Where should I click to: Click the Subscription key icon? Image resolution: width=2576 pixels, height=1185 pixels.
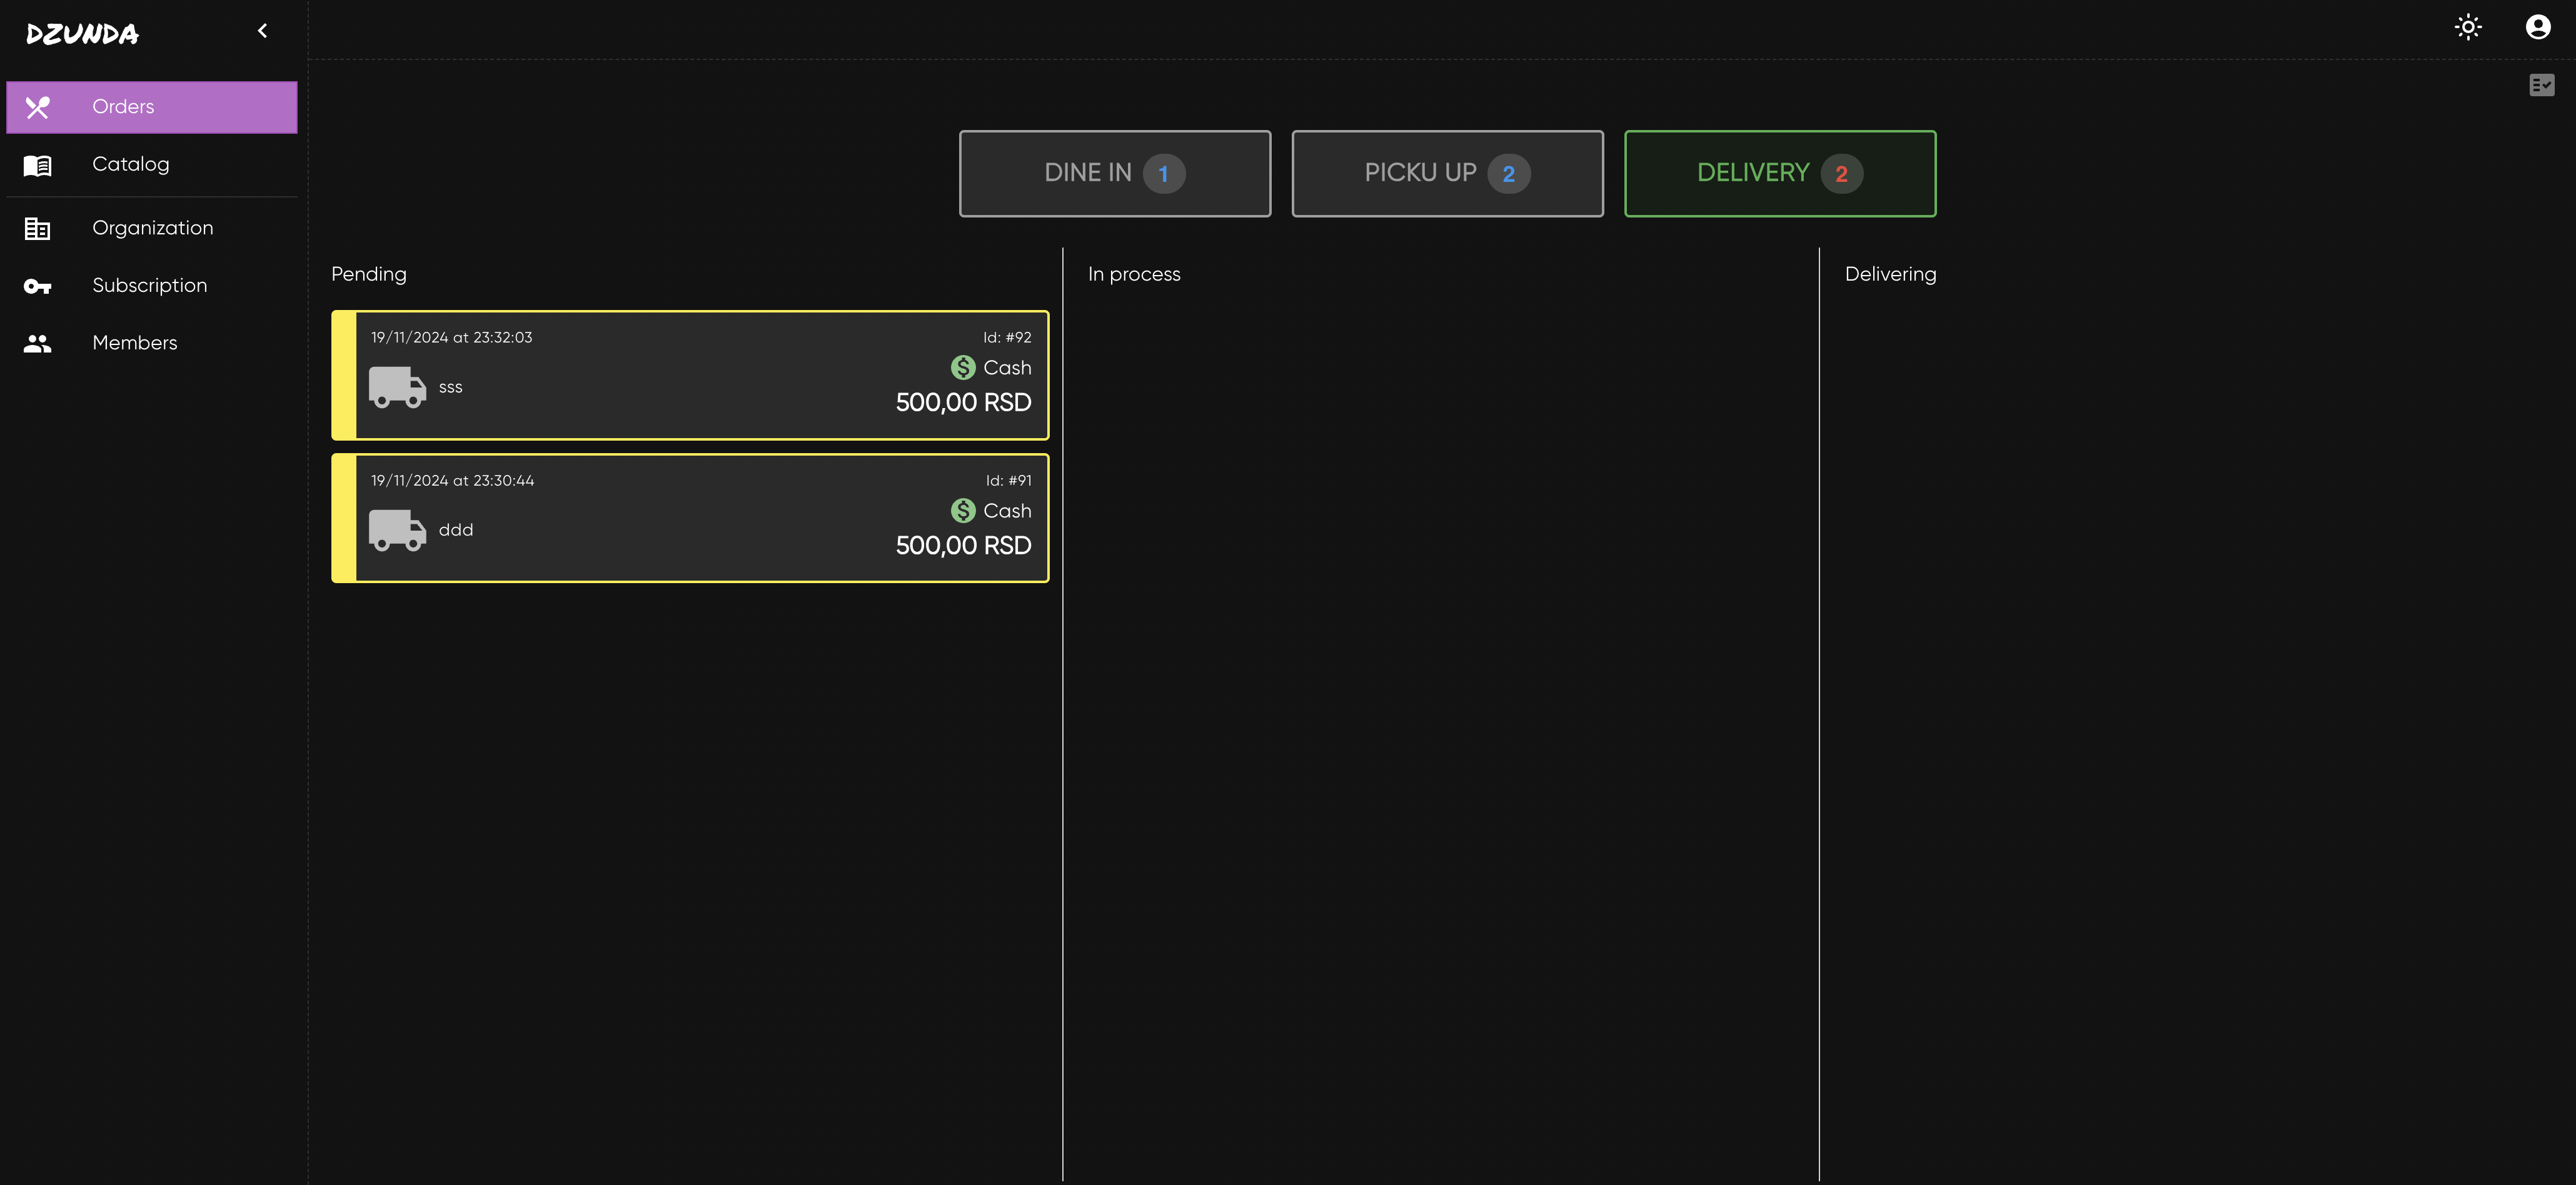[38, 287]
